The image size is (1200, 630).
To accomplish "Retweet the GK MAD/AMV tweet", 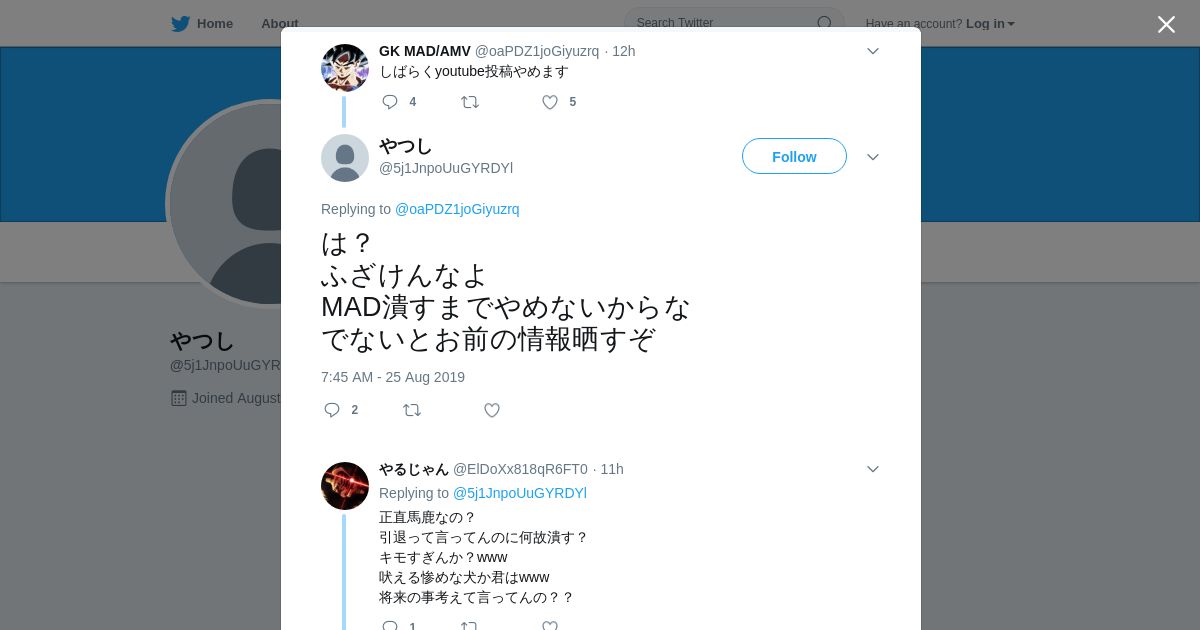I will point(470,102).
